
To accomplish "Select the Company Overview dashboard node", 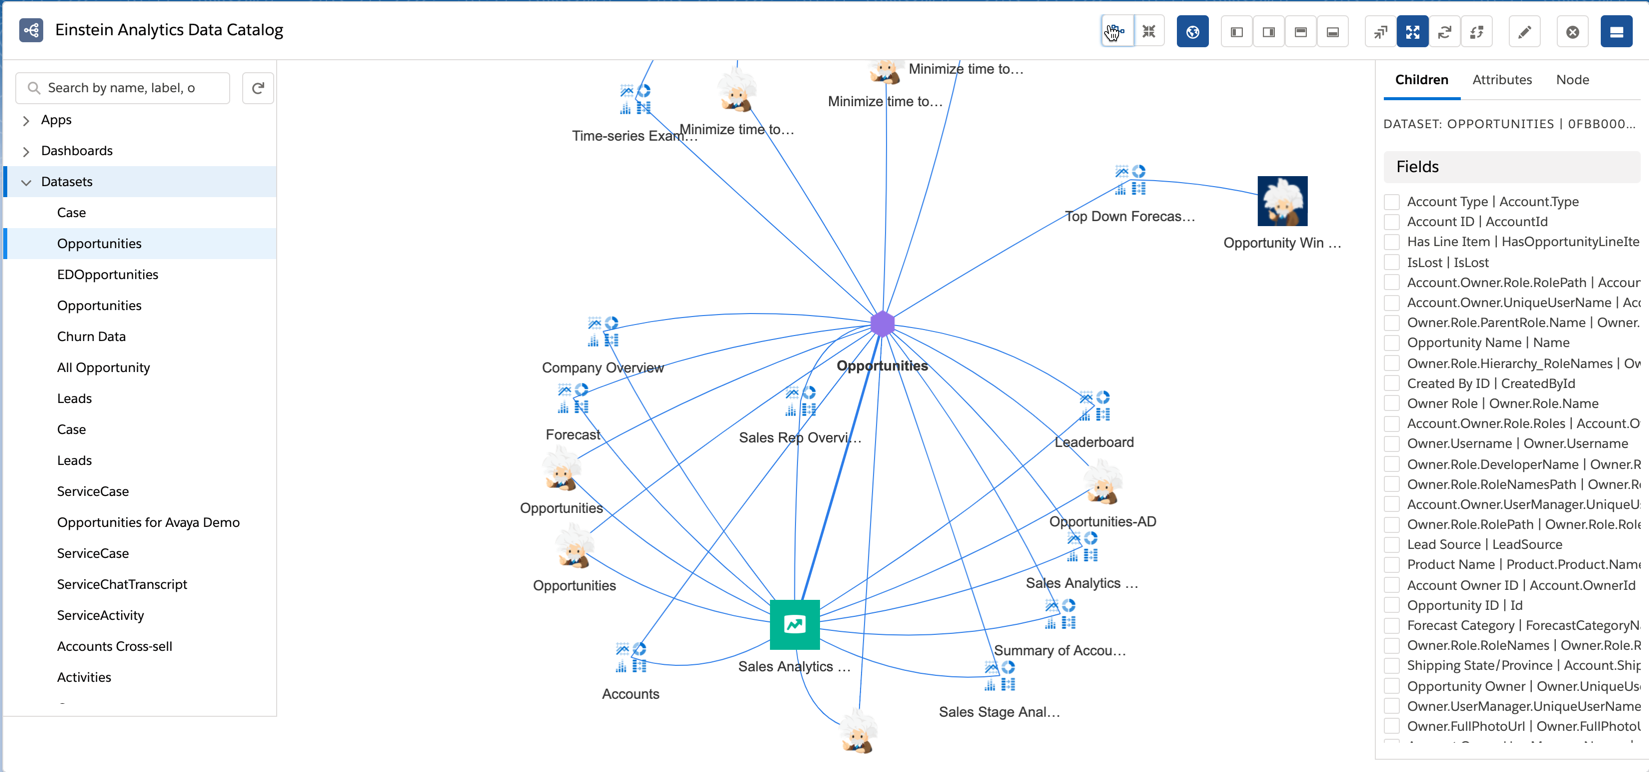I will 603,333.
